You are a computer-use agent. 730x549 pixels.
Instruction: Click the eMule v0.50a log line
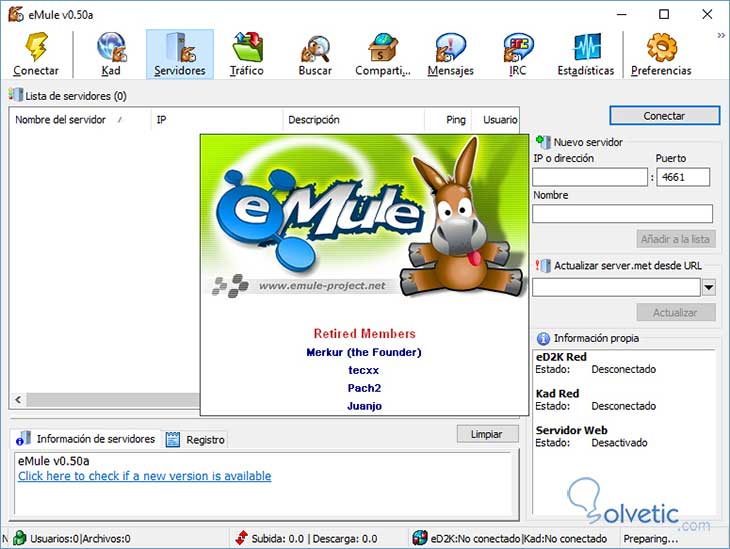(x=54, y=461)
